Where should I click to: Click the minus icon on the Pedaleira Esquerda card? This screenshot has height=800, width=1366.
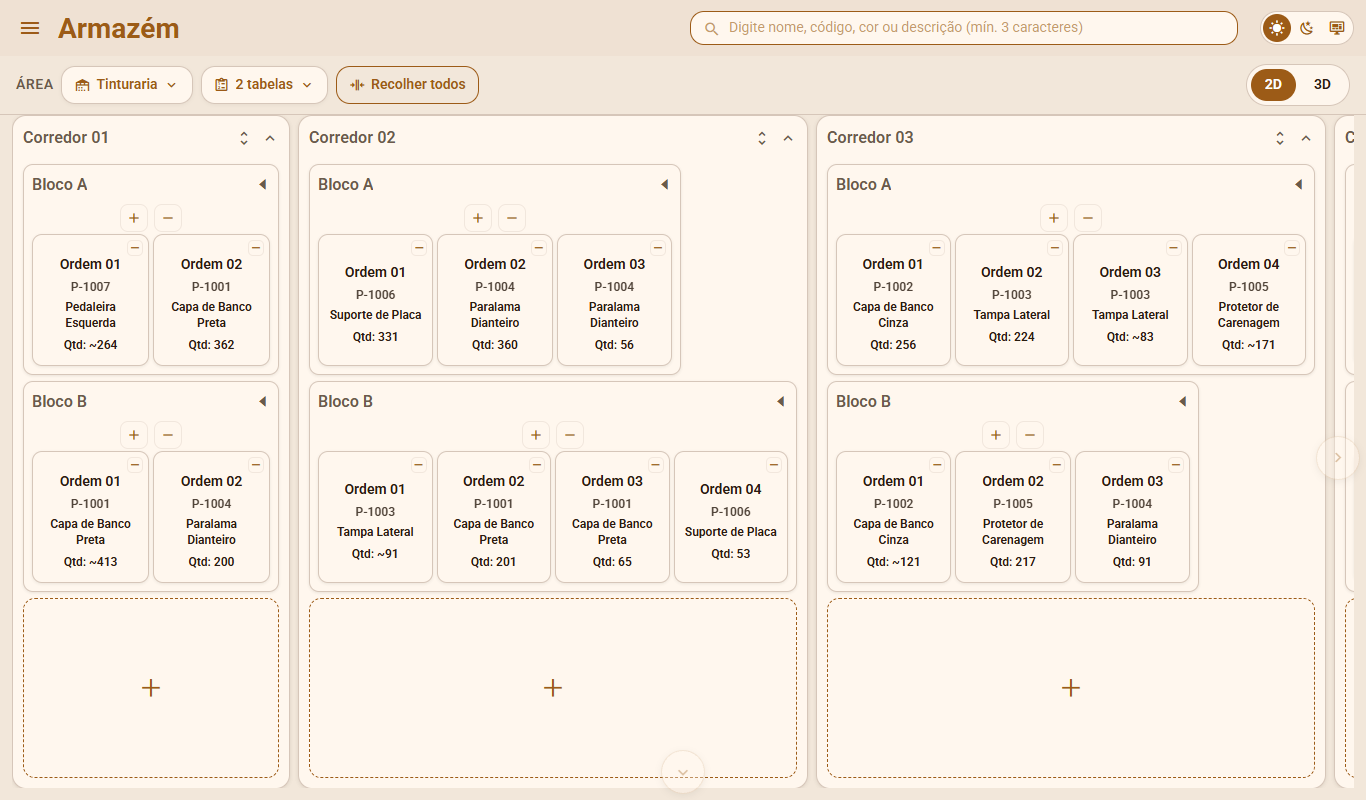(135, 247)
